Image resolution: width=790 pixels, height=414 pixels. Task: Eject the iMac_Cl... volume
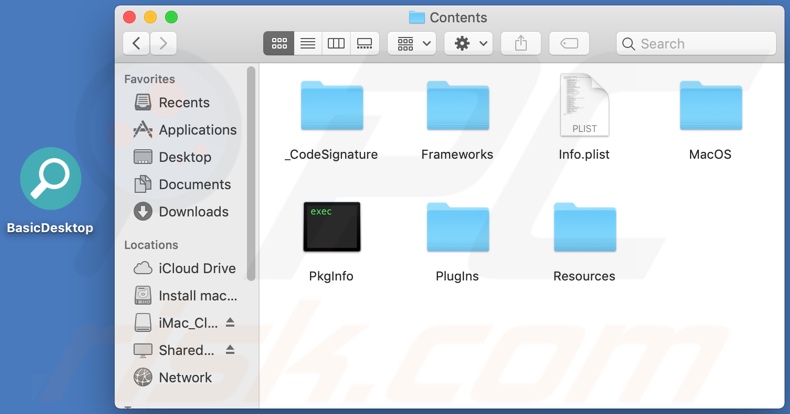pos(230,323)
